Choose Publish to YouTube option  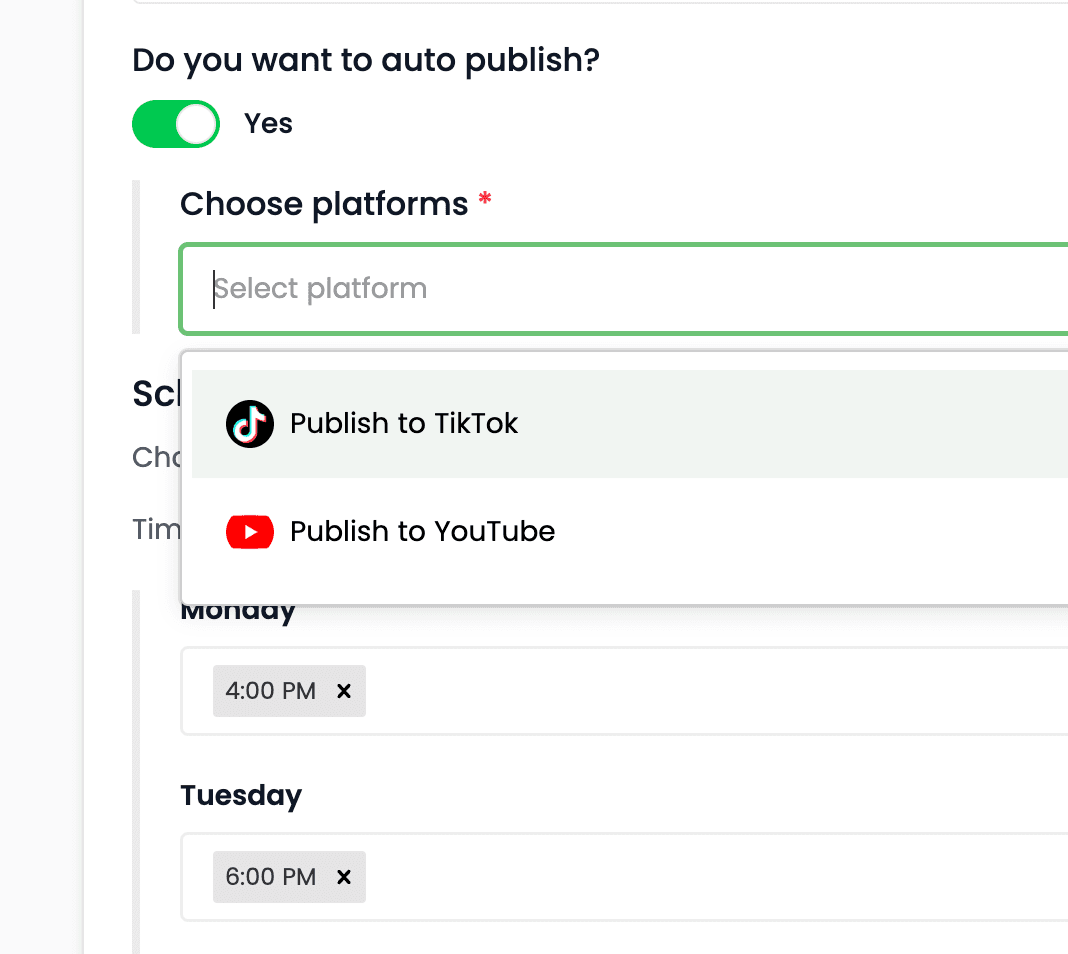pos(630,532)
